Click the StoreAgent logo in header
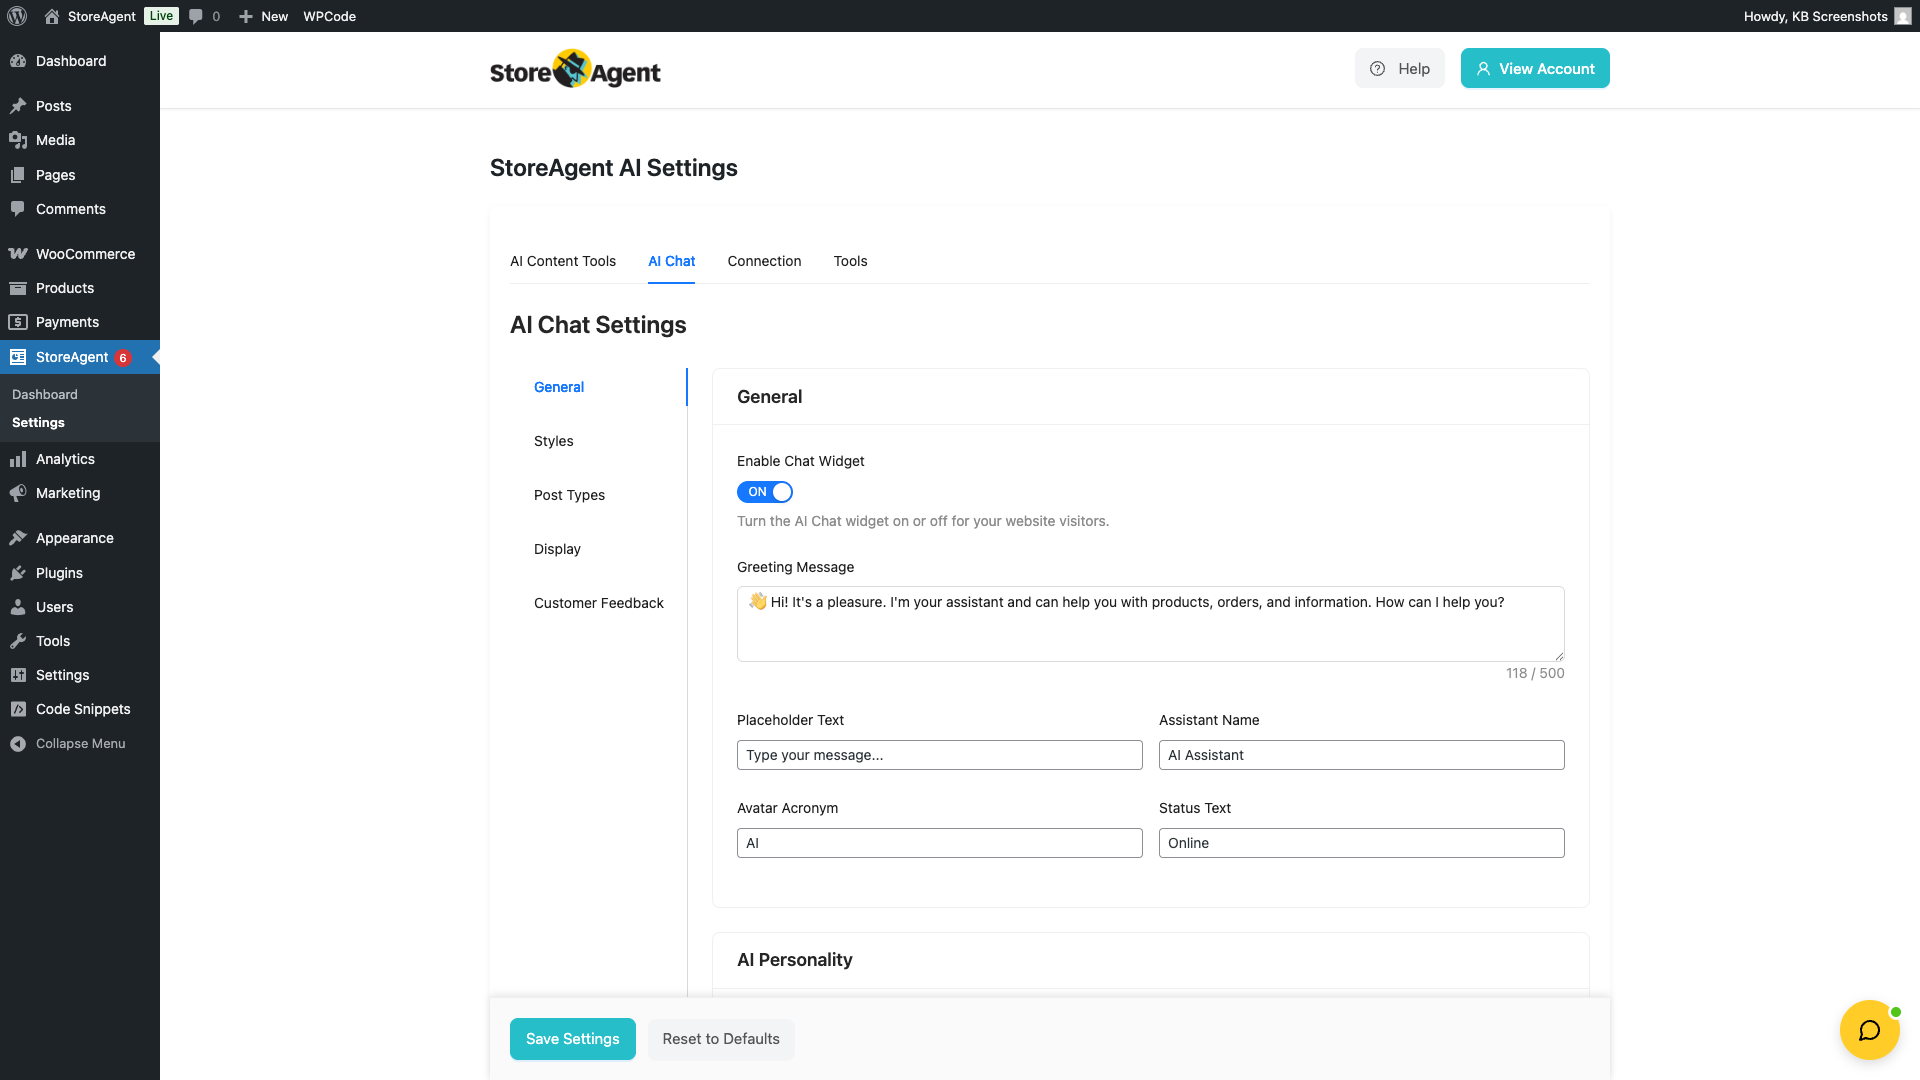Screen dimensions: 1920x1080 [575, 69]
